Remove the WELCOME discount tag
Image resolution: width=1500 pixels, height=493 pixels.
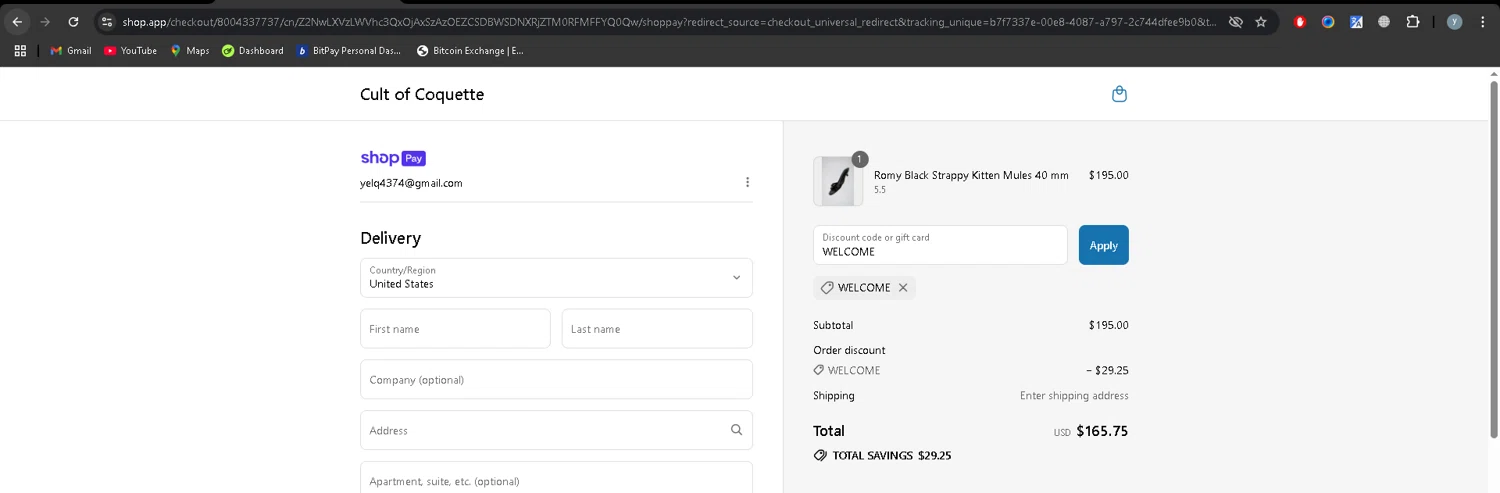tap(903, 287)
